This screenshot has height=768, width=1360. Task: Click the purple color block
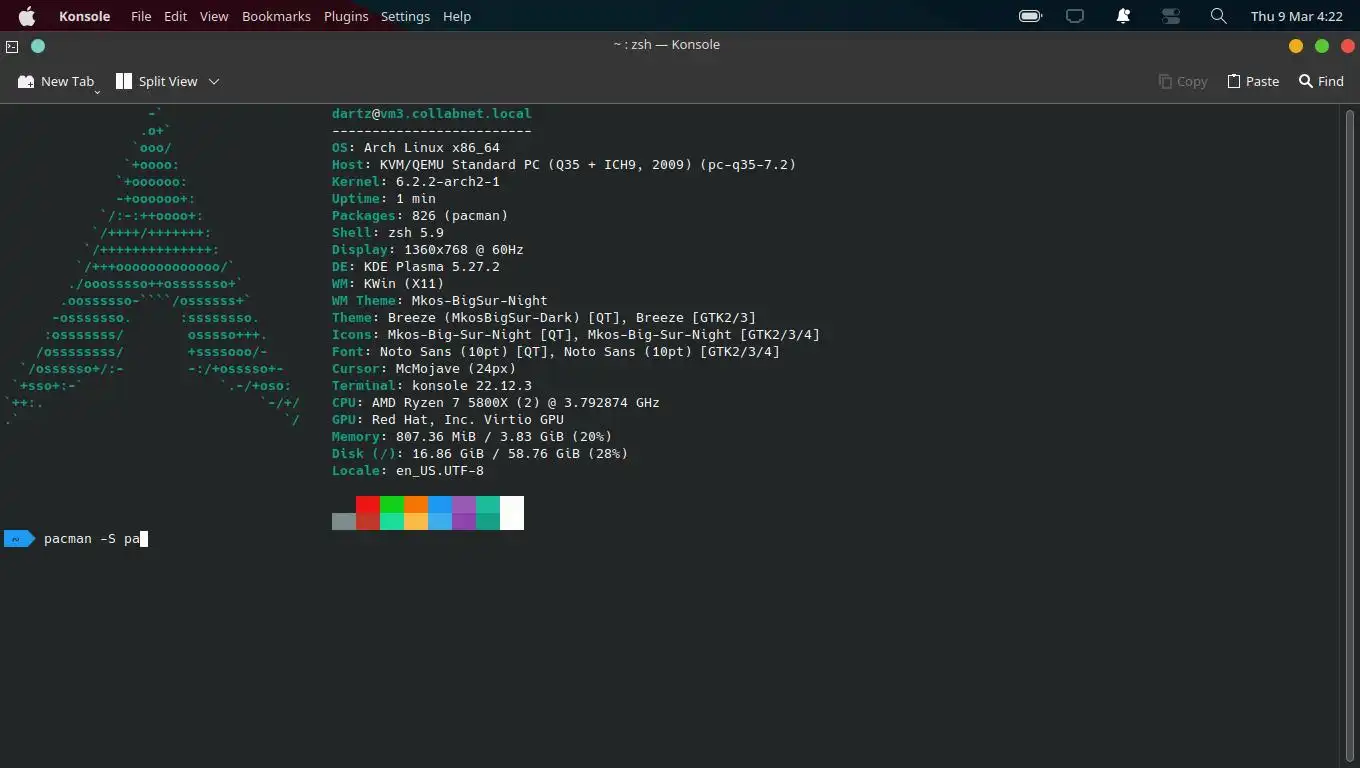[464, 504]
